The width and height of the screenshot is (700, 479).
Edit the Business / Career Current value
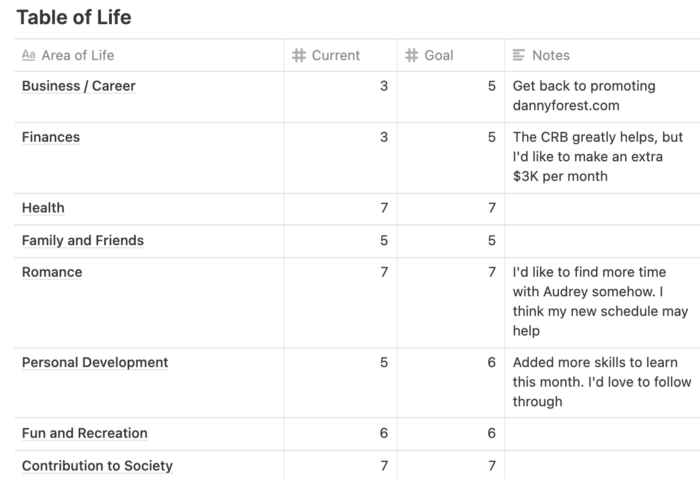340,97
